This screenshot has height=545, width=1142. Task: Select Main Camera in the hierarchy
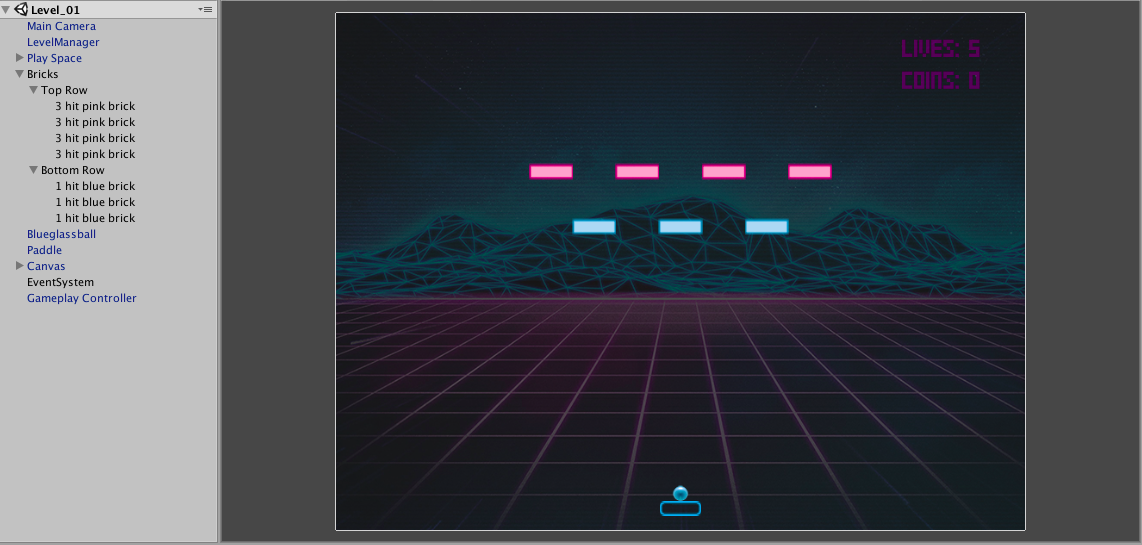(61, 26)
